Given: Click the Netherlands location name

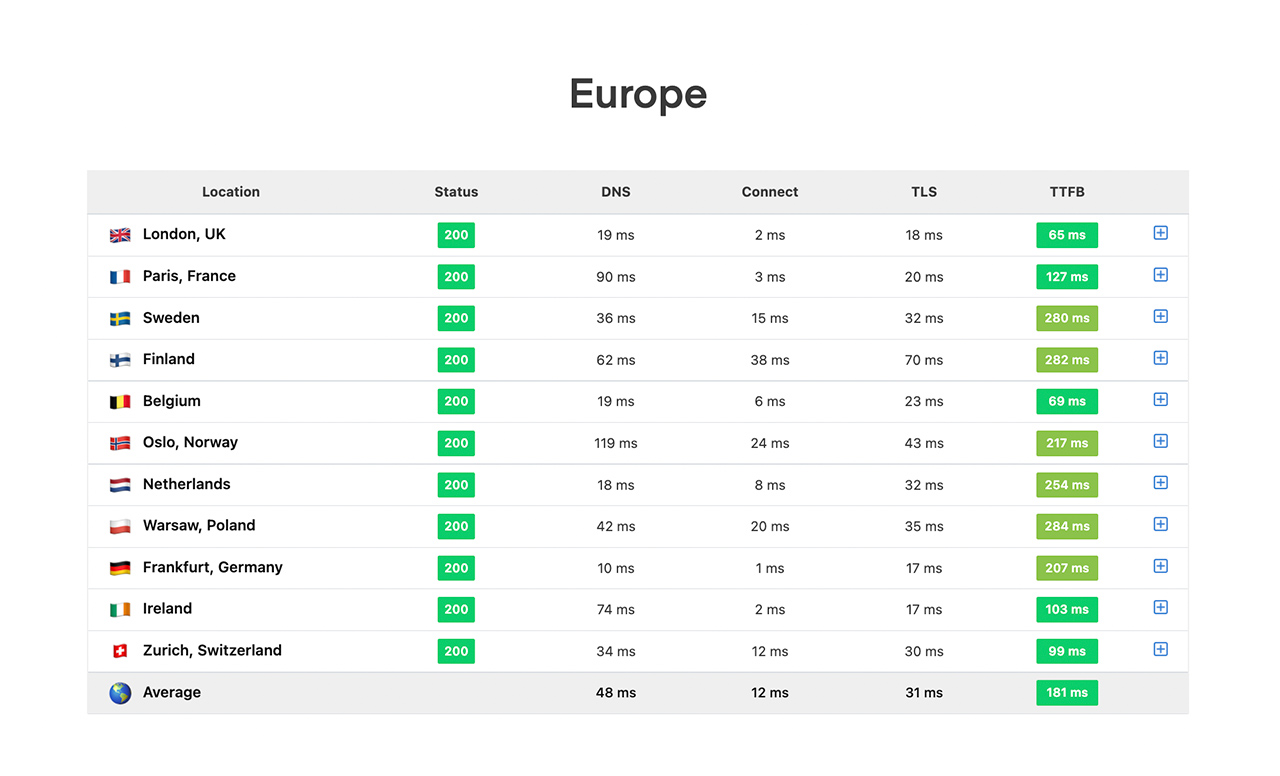Looking at the screenshot, I should (186, 484).
